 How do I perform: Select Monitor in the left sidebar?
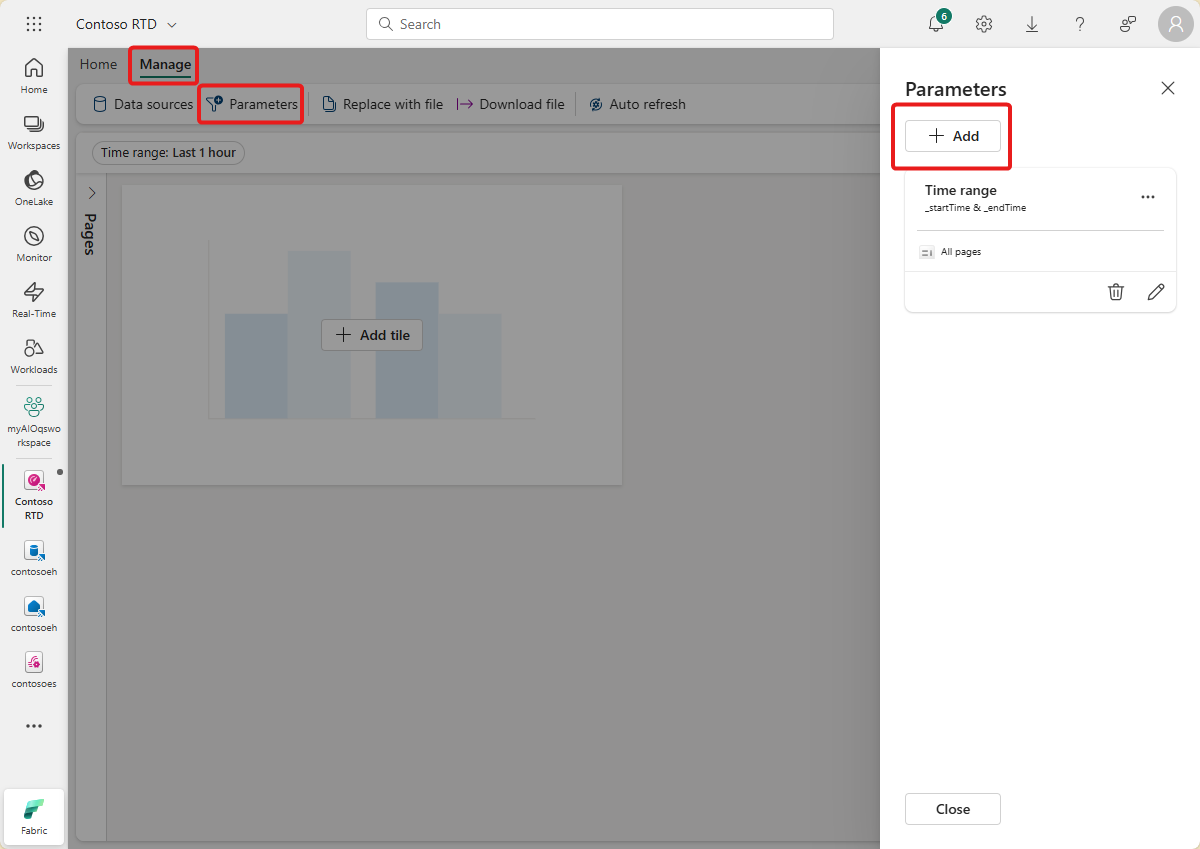pos(33,241)
